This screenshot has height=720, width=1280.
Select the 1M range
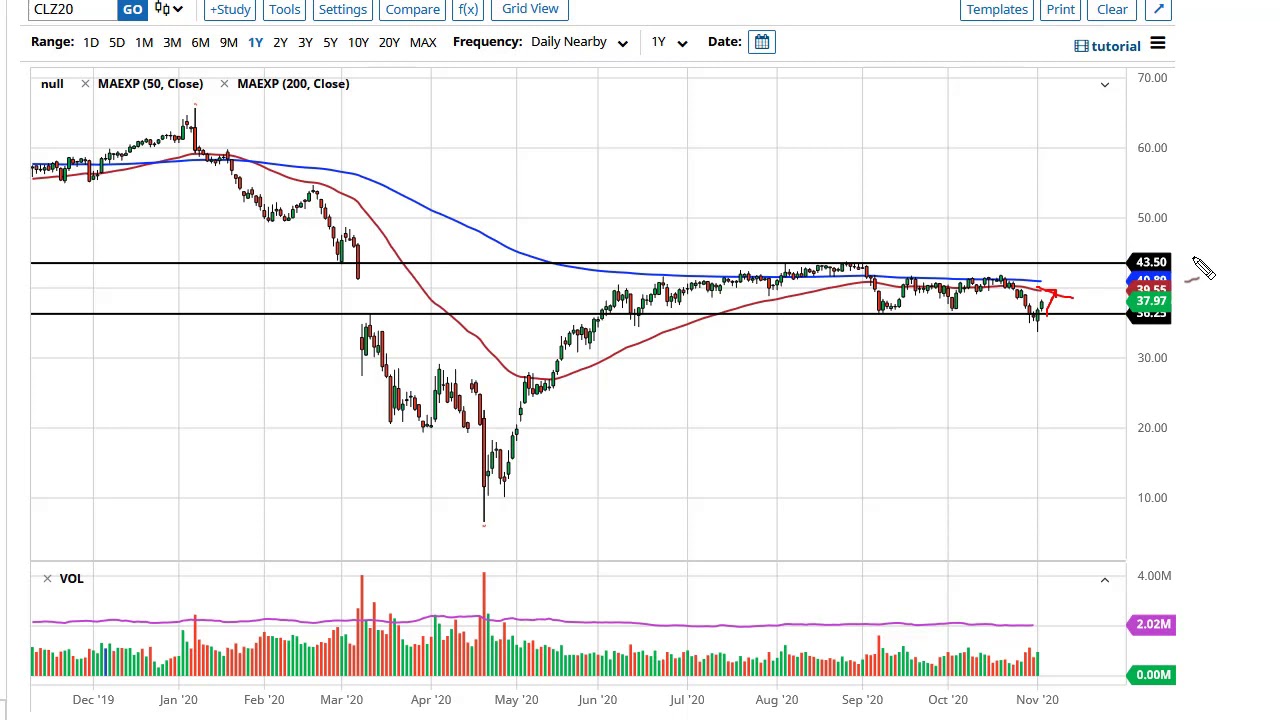tap(144, 42)
